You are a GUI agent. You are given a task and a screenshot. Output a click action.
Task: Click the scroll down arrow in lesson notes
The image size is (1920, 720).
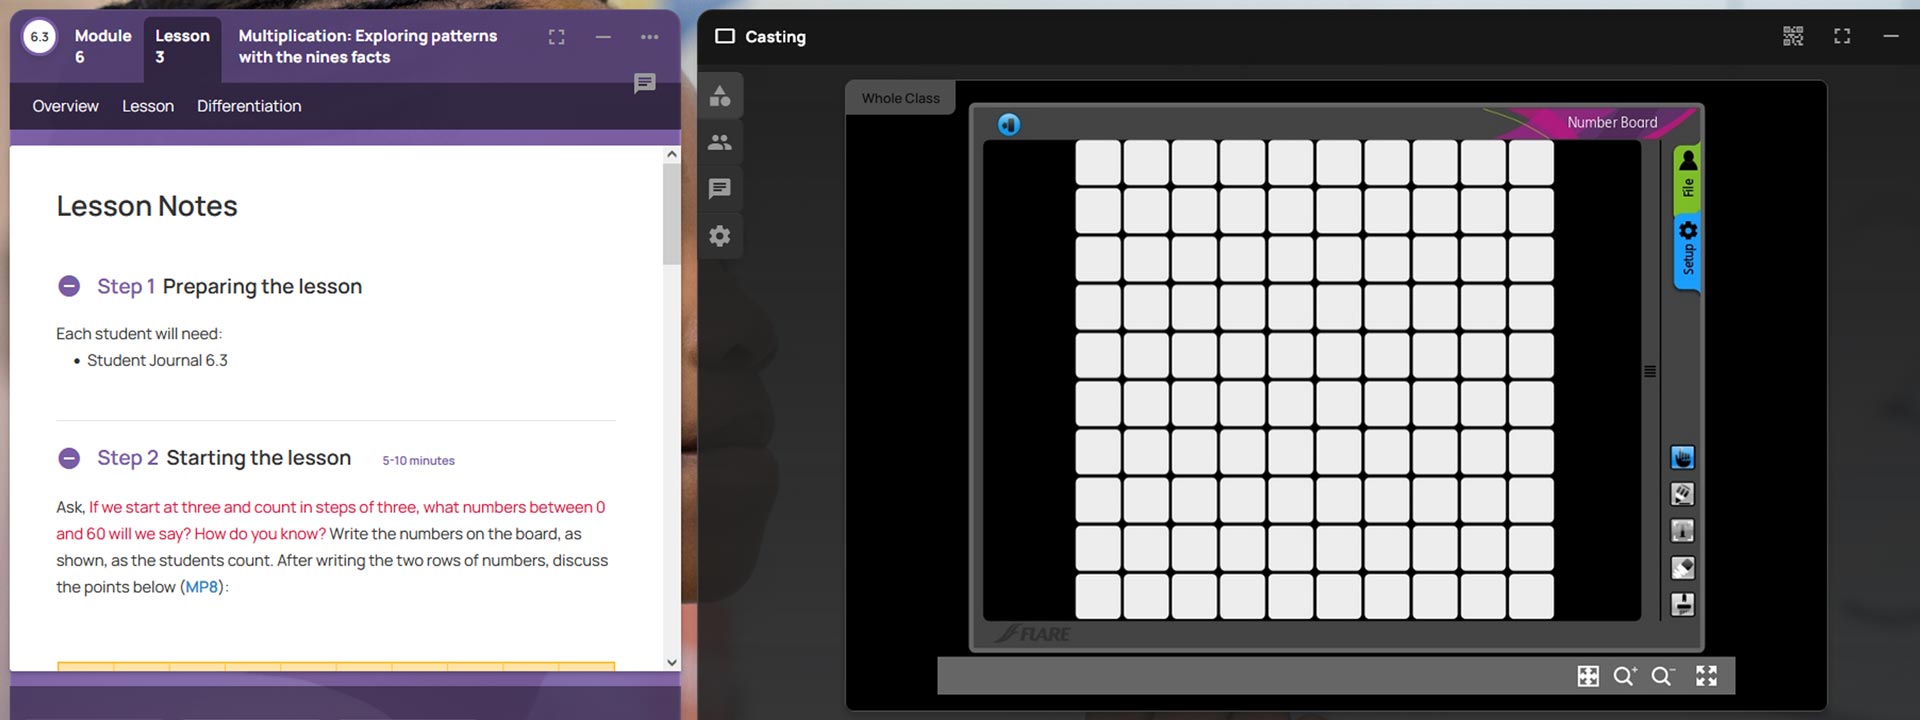point(671,662)
